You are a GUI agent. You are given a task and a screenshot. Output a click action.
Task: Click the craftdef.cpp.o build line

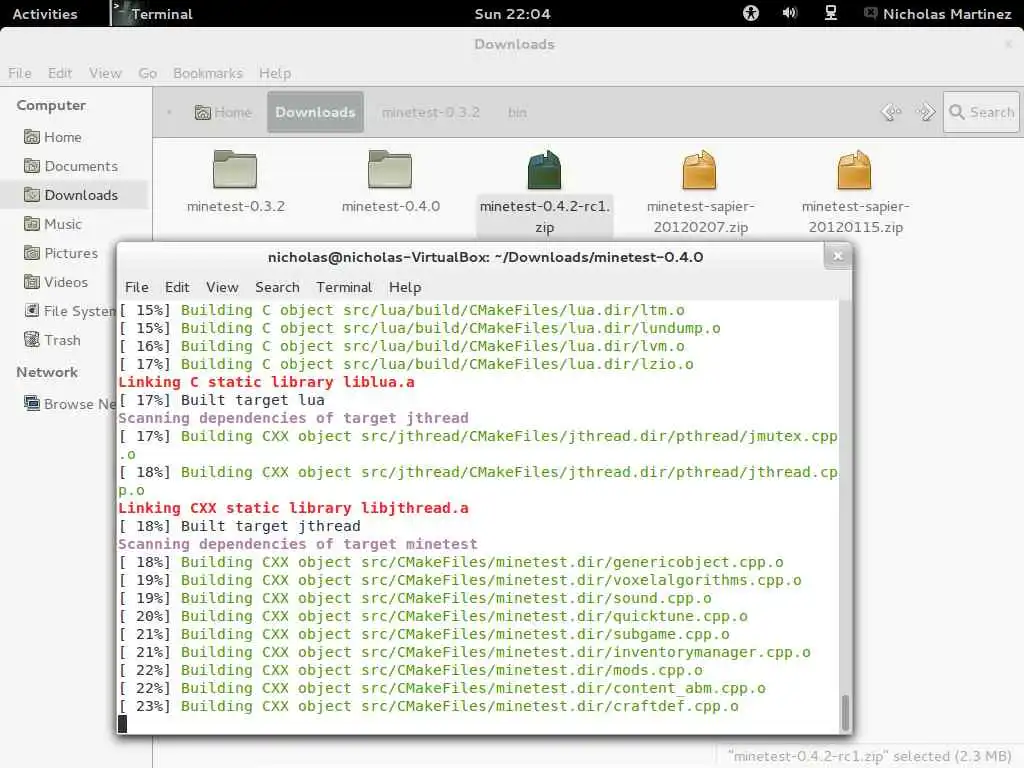pos(428,706)
